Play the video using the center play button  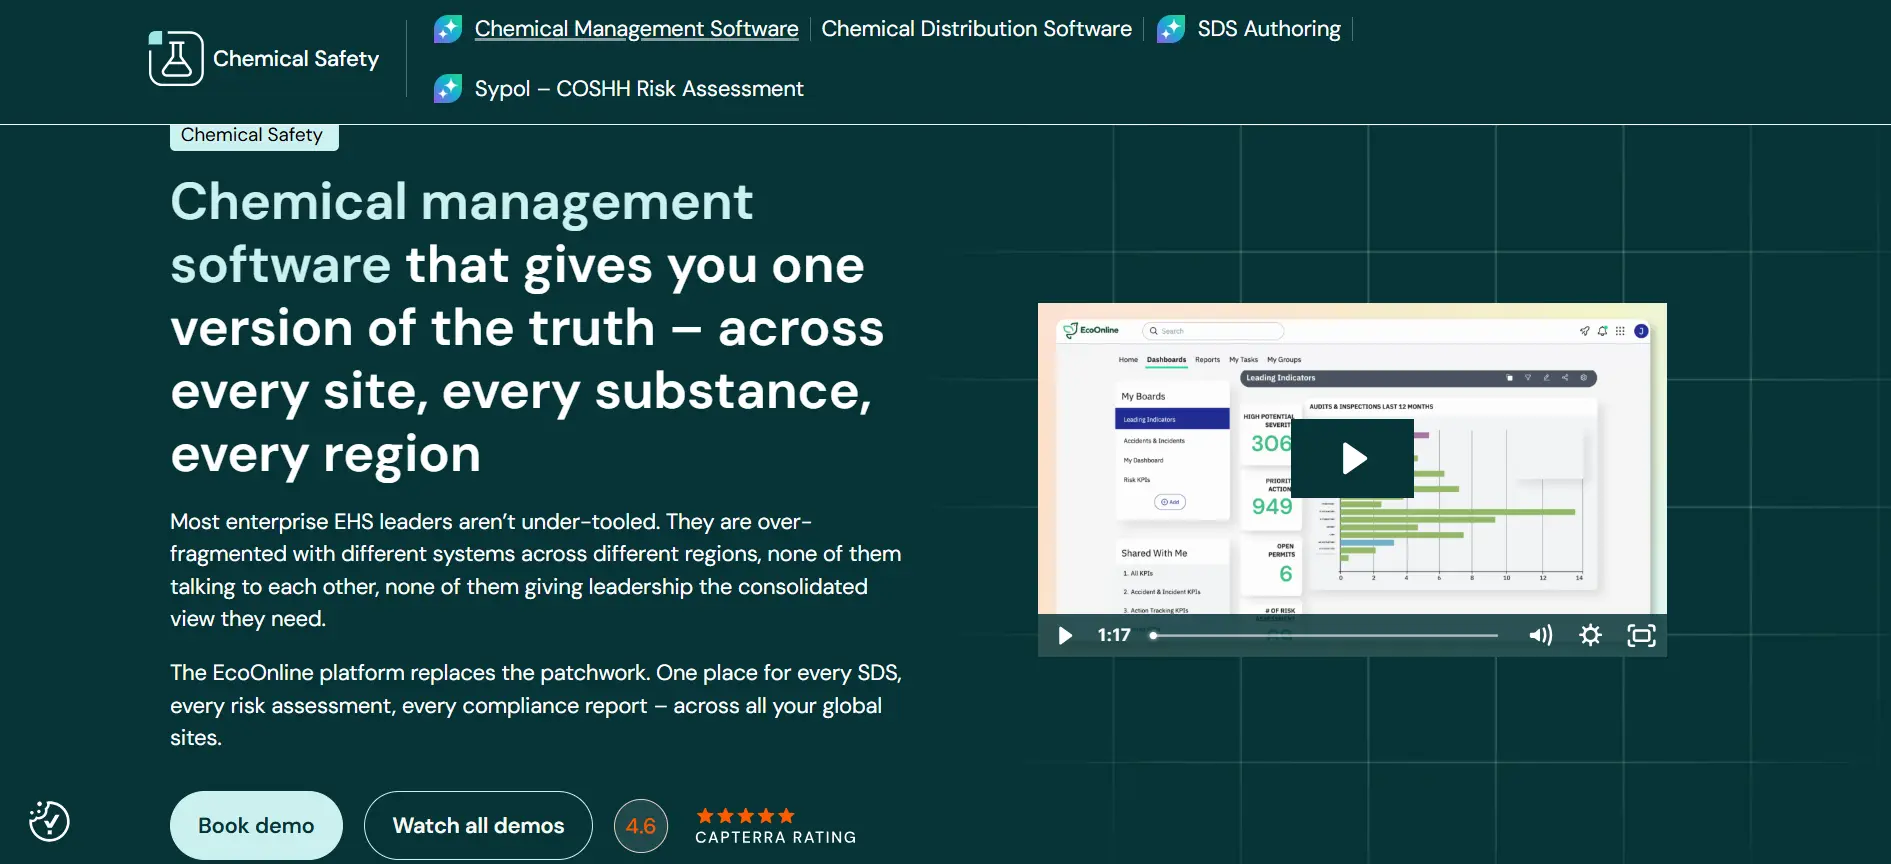[x=1353, y=458]
